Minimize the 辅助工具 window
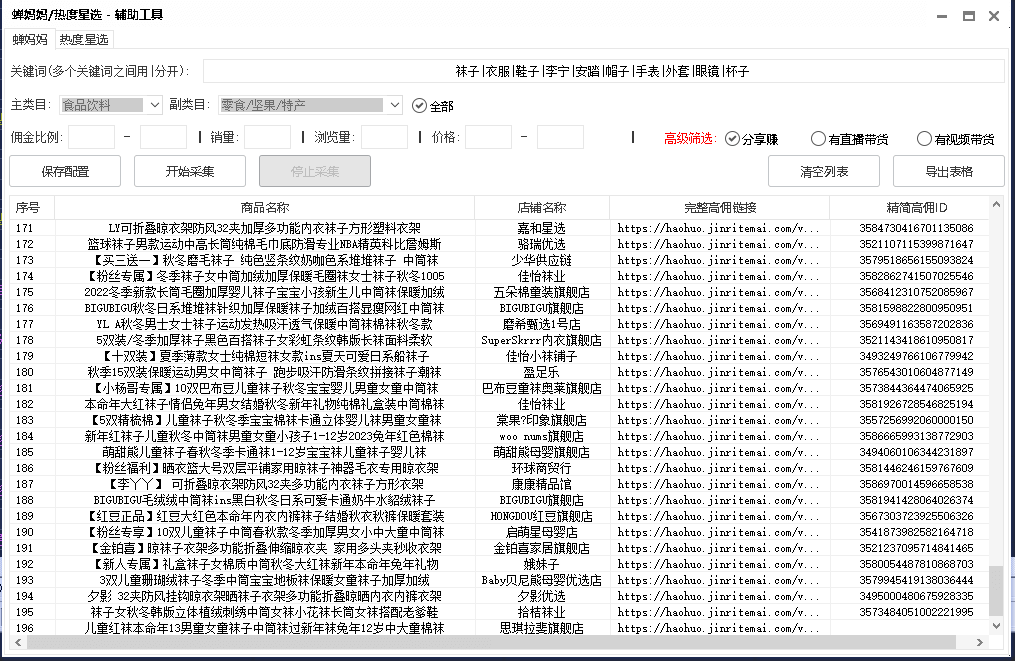Screen dimensions: 1015x661 click(942, 16)
